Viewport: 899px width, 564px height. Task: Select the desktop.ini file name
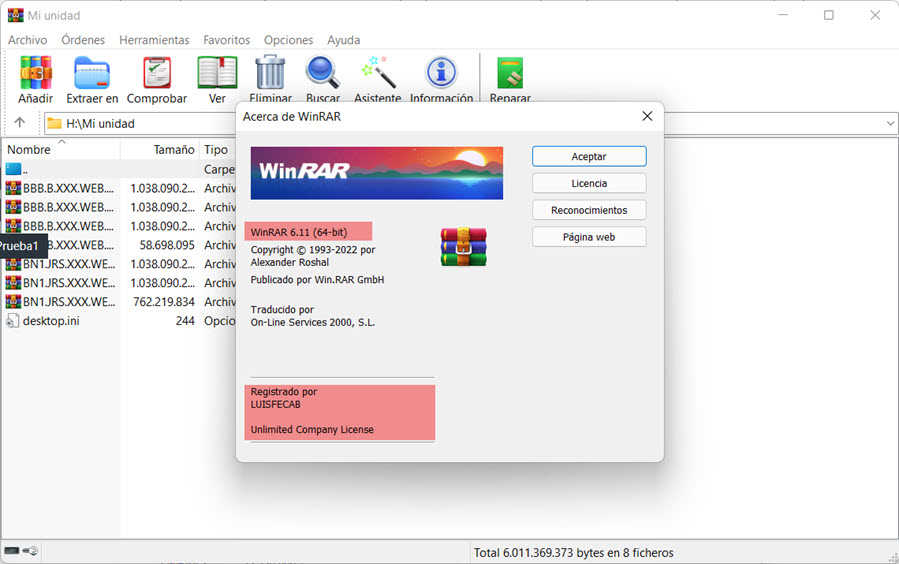51,321
